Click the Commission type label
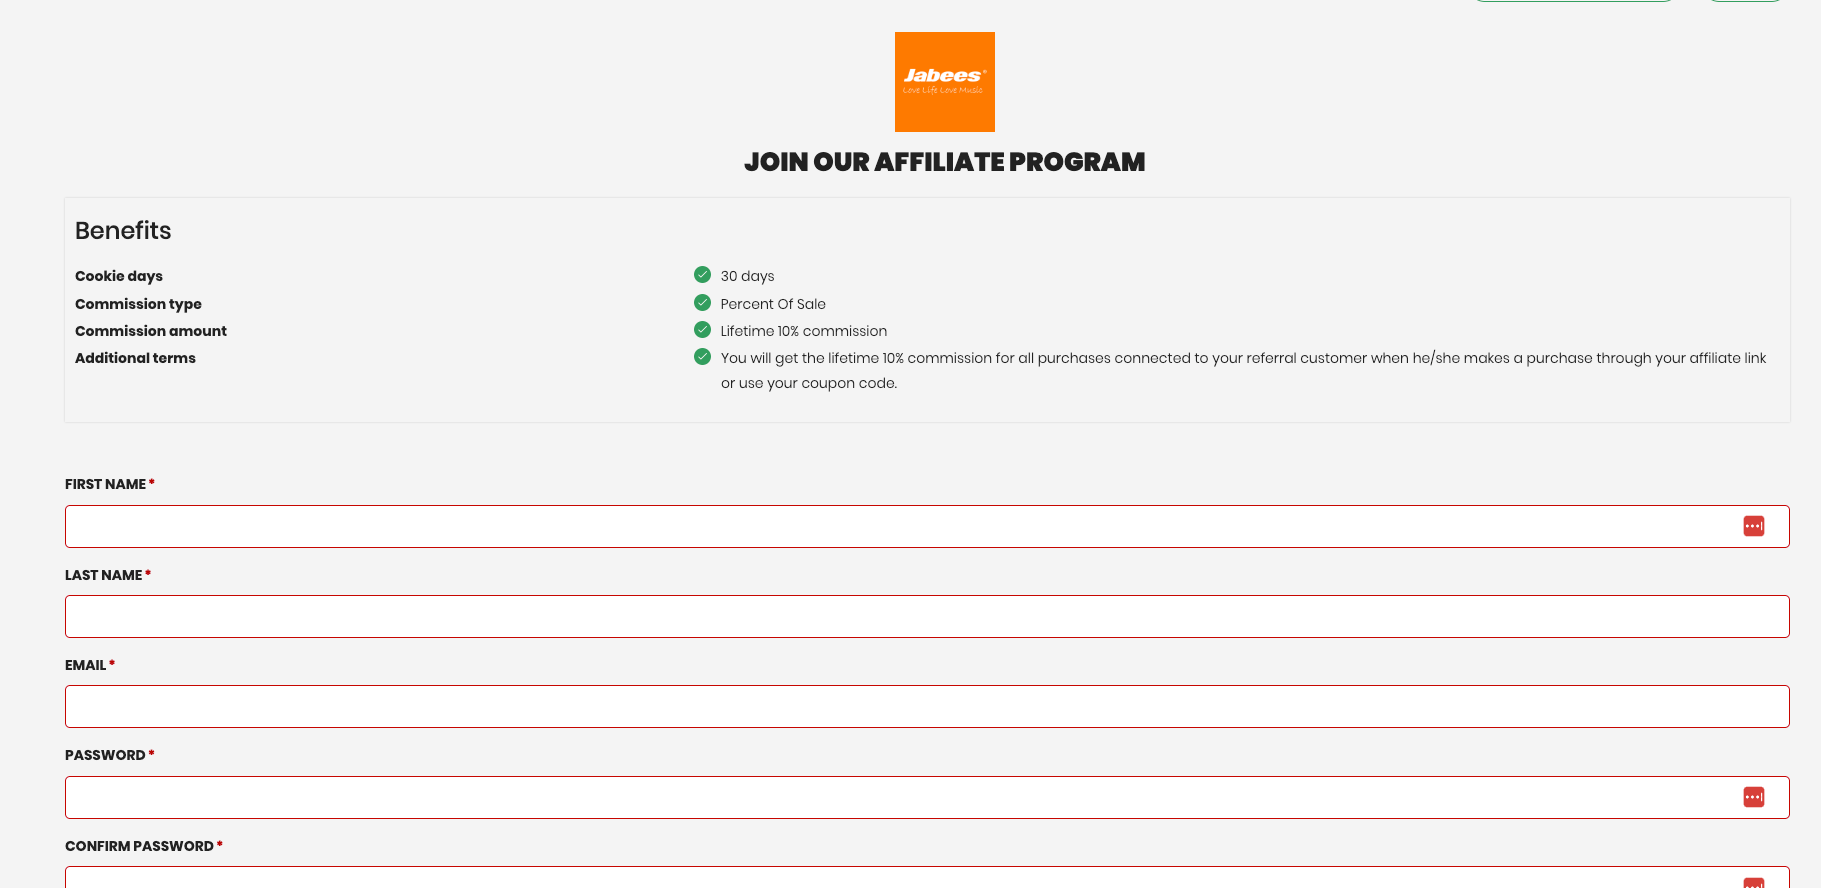This screenshot has height=888, width=1821. (138, 304)
